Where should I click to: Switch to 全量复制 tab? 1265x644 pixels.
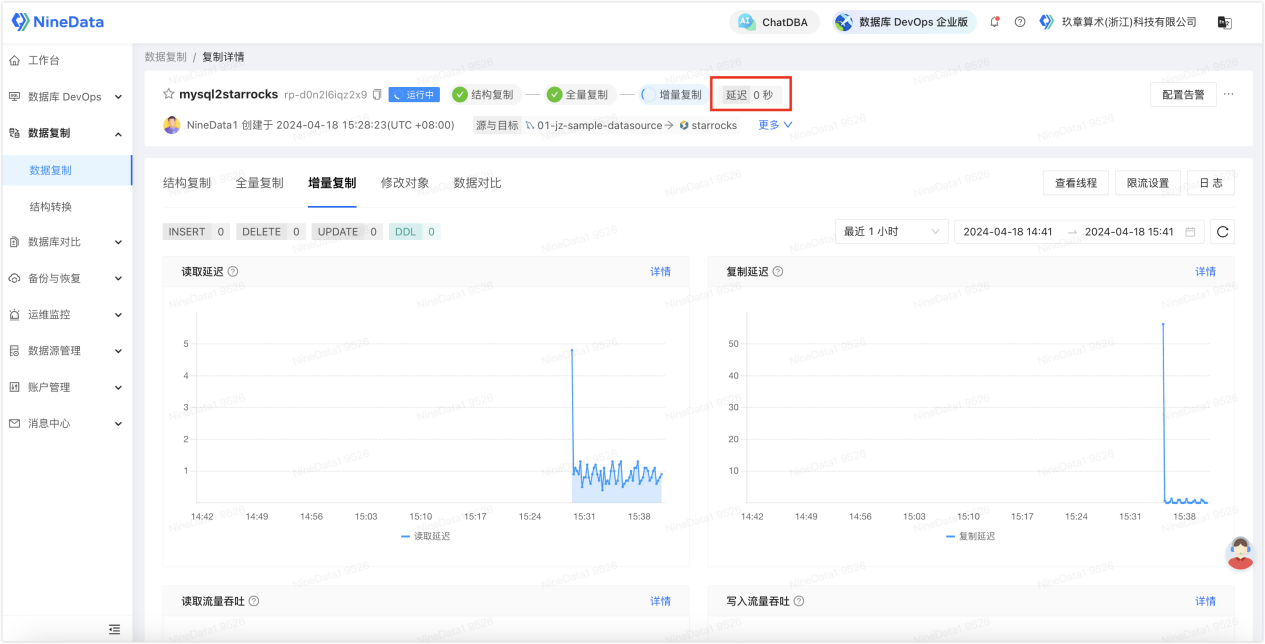259,183
